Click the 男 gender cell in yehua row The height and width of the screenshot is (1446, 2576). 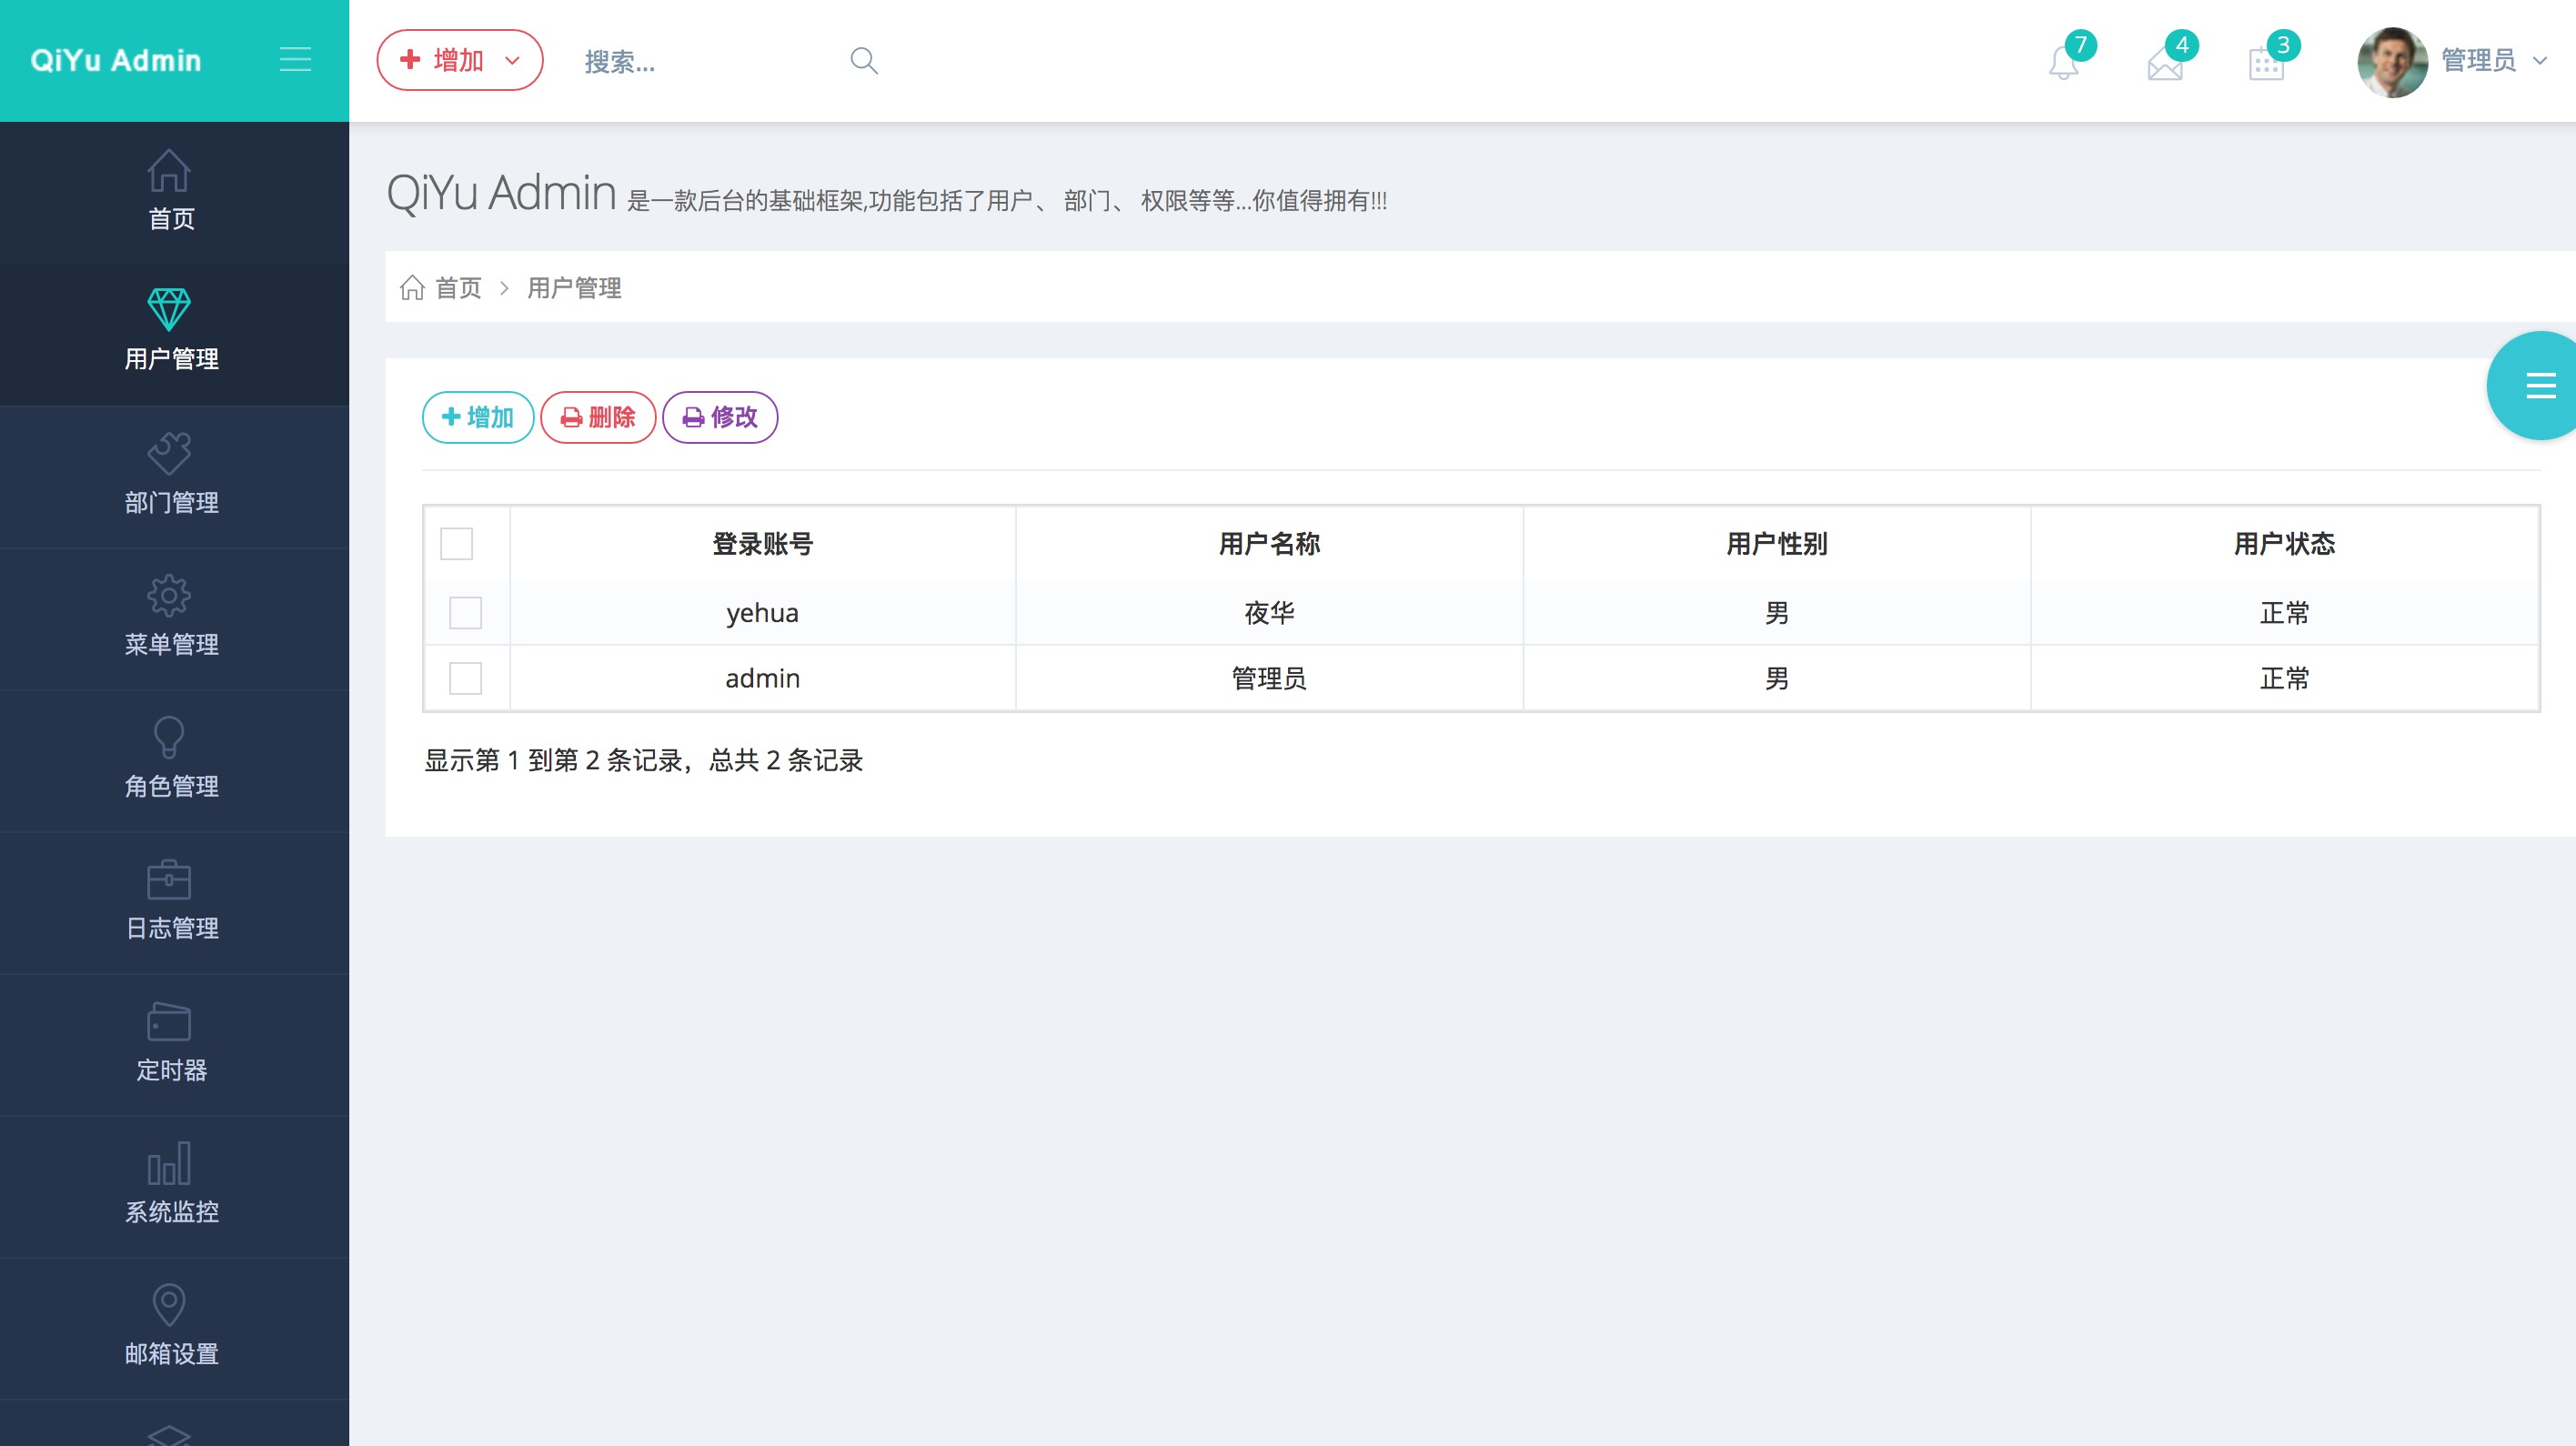click(1777, 613)
